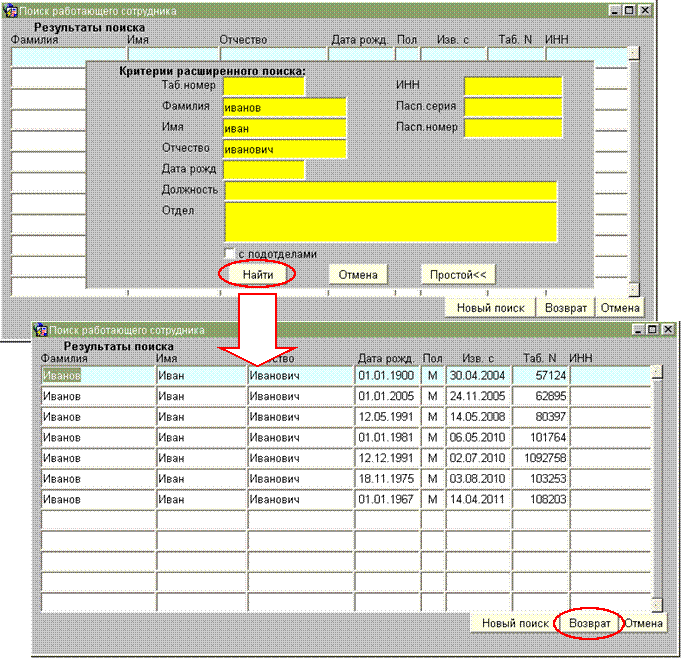Focus the Пасп.номер input field

513,128
